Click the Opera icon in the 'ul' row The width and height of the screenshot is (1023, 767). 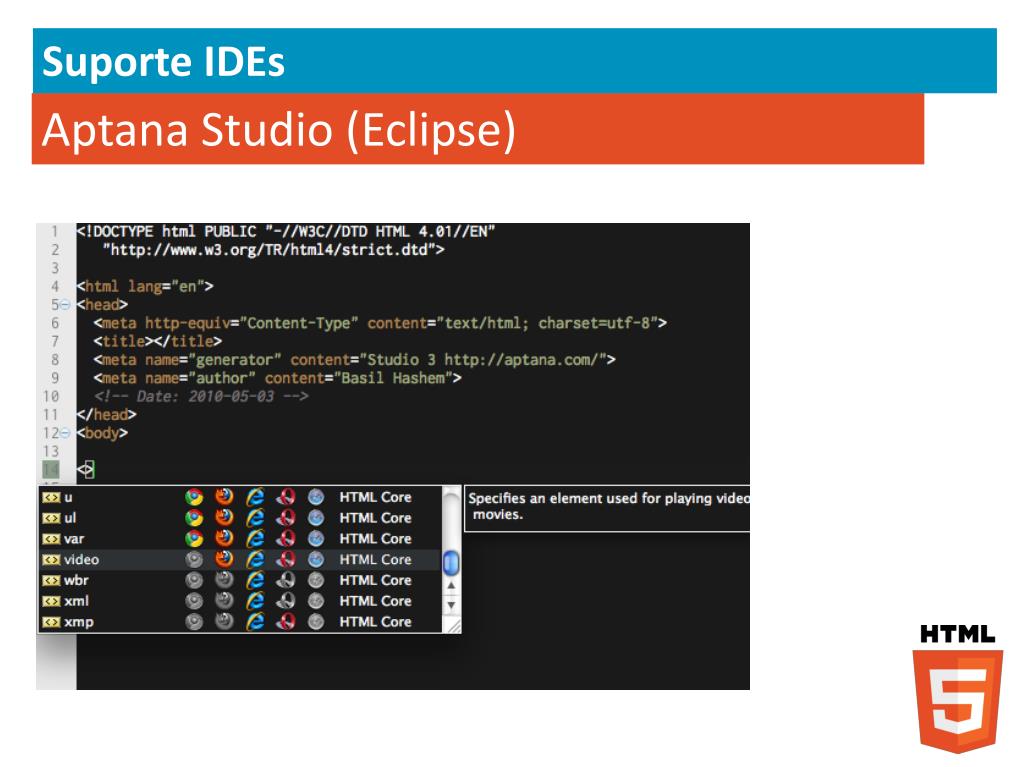(x=285, y=519)
